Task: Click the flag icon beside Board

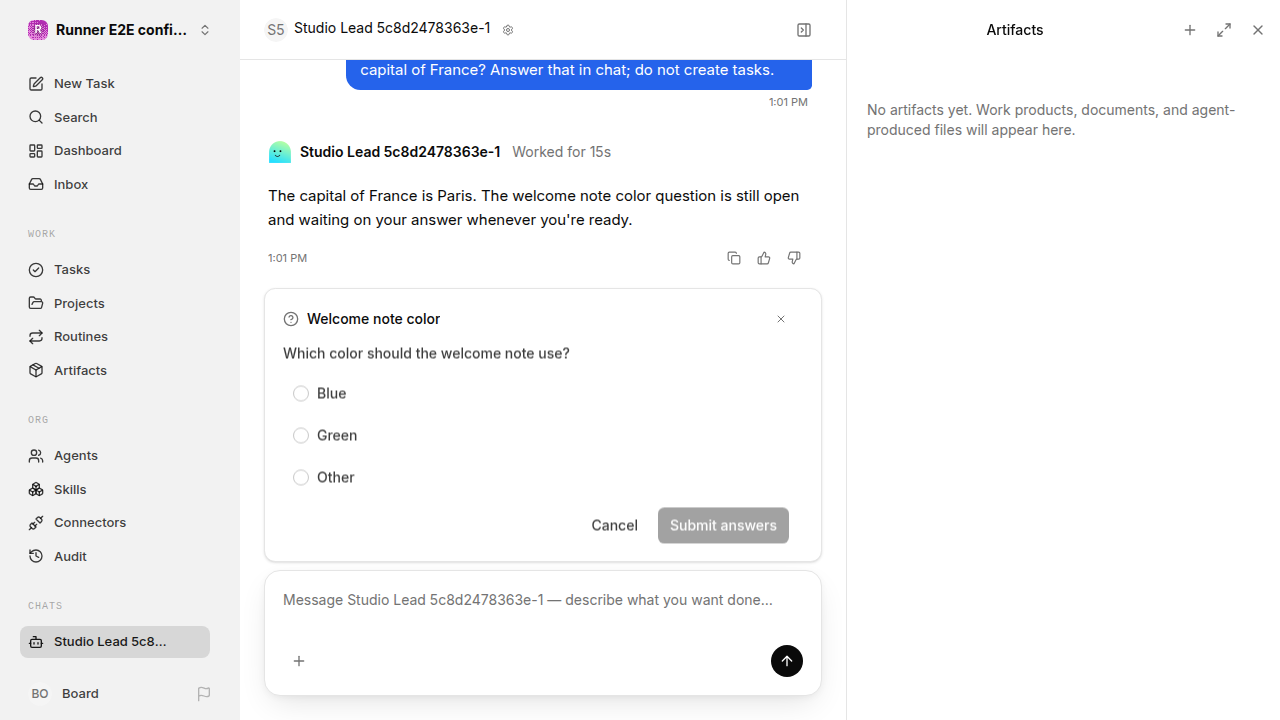Action: coord(204,694)
